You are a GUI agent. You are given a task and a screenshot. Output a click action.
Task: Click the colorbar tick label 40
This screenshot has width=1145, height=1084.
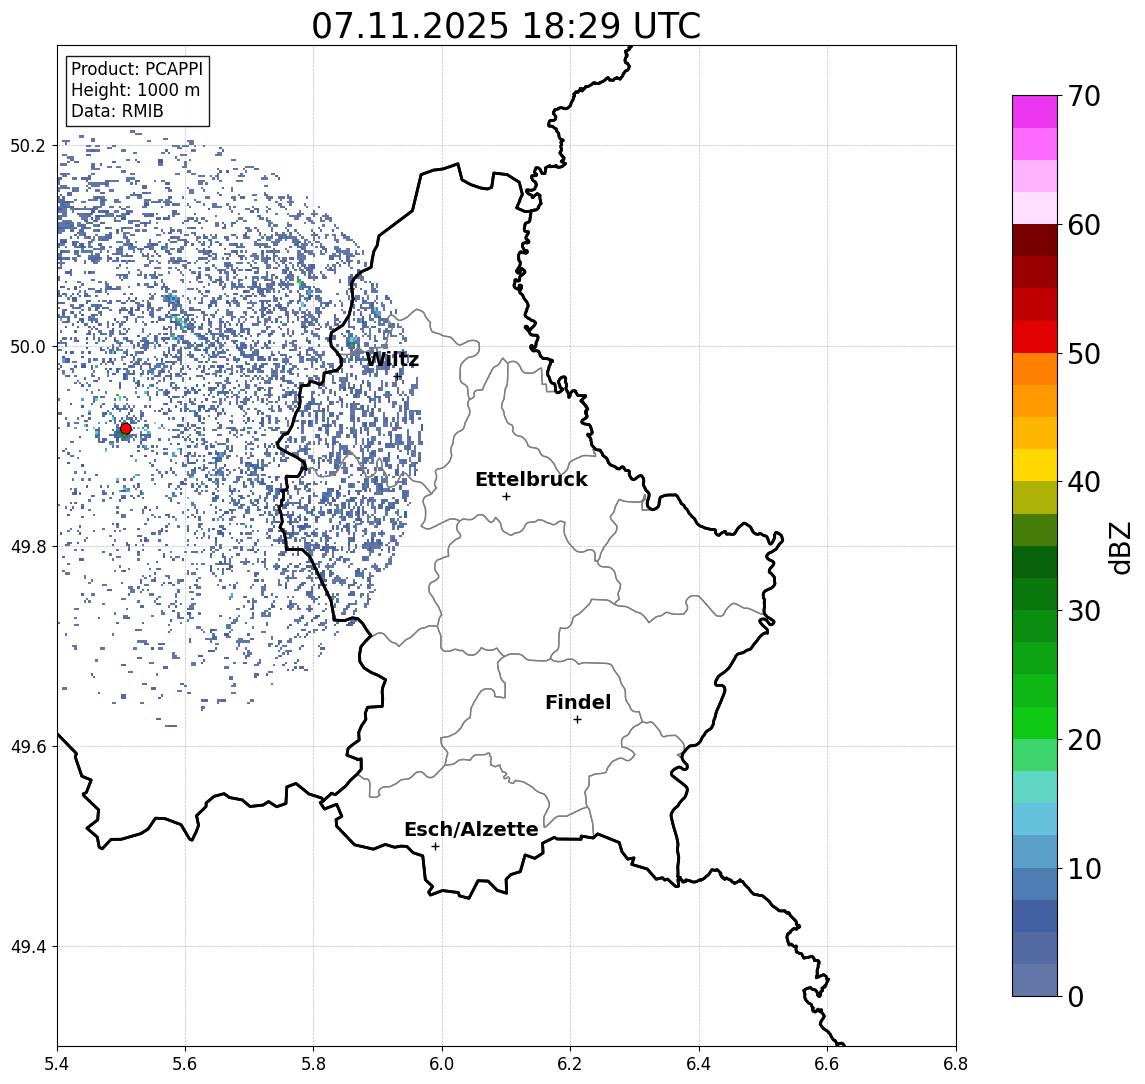tap(1084, 482)
